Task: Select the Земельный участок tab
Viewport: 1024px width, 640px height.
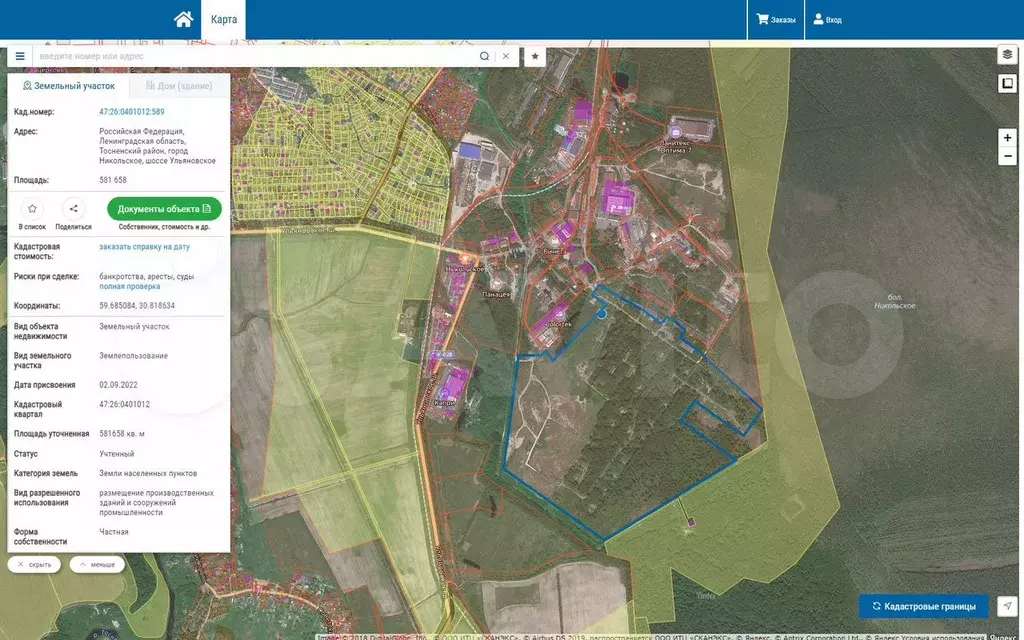Action: (x=68, y=86)
